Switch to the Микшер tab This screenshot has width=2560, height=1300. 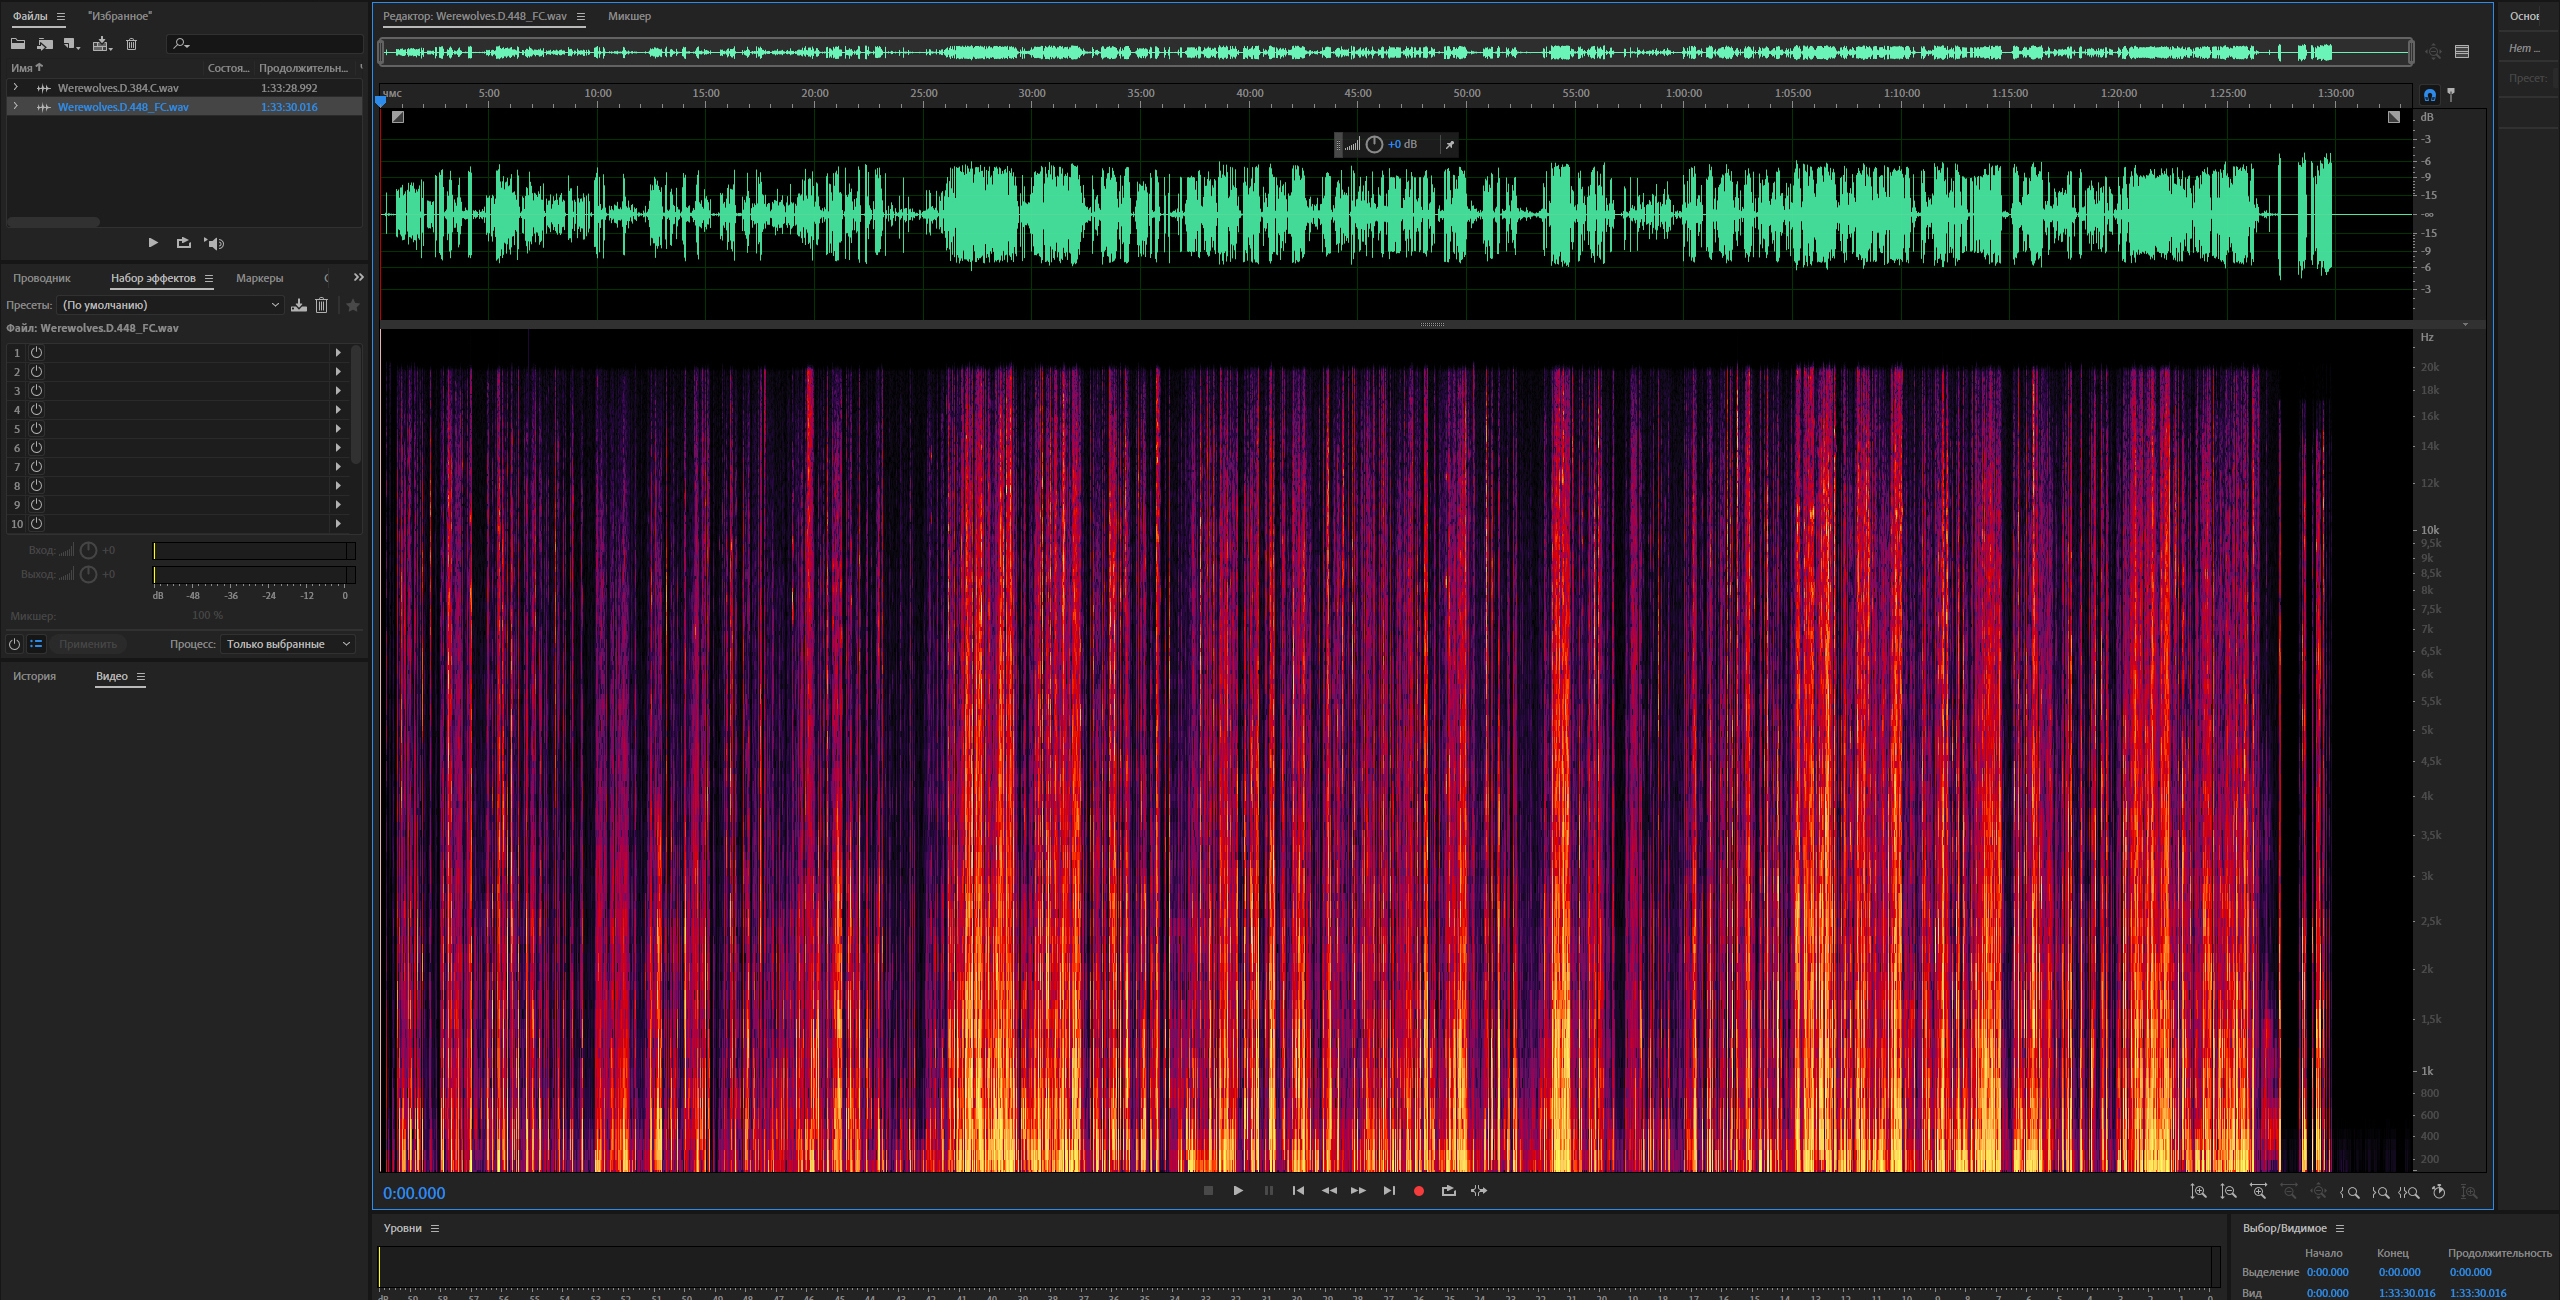629,16
